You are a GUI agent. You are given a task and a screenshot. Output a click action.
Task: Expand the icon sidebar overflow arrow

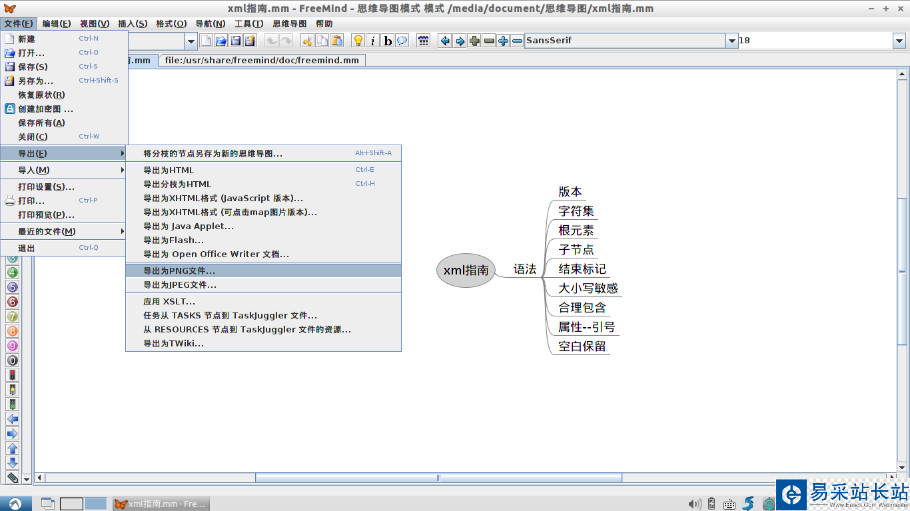tap(26, 479)
